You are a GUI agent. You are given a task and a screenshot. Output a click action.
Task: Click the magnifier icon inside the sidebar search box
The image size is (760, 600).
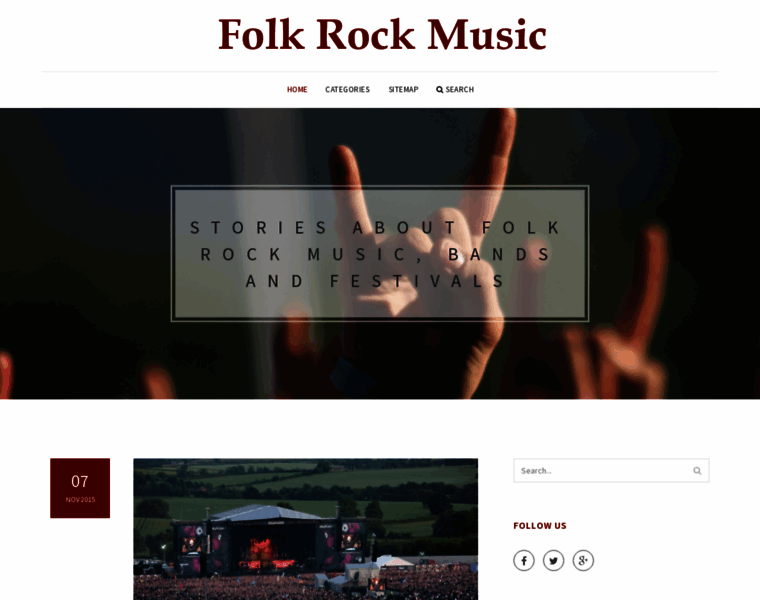click(697, 471)
